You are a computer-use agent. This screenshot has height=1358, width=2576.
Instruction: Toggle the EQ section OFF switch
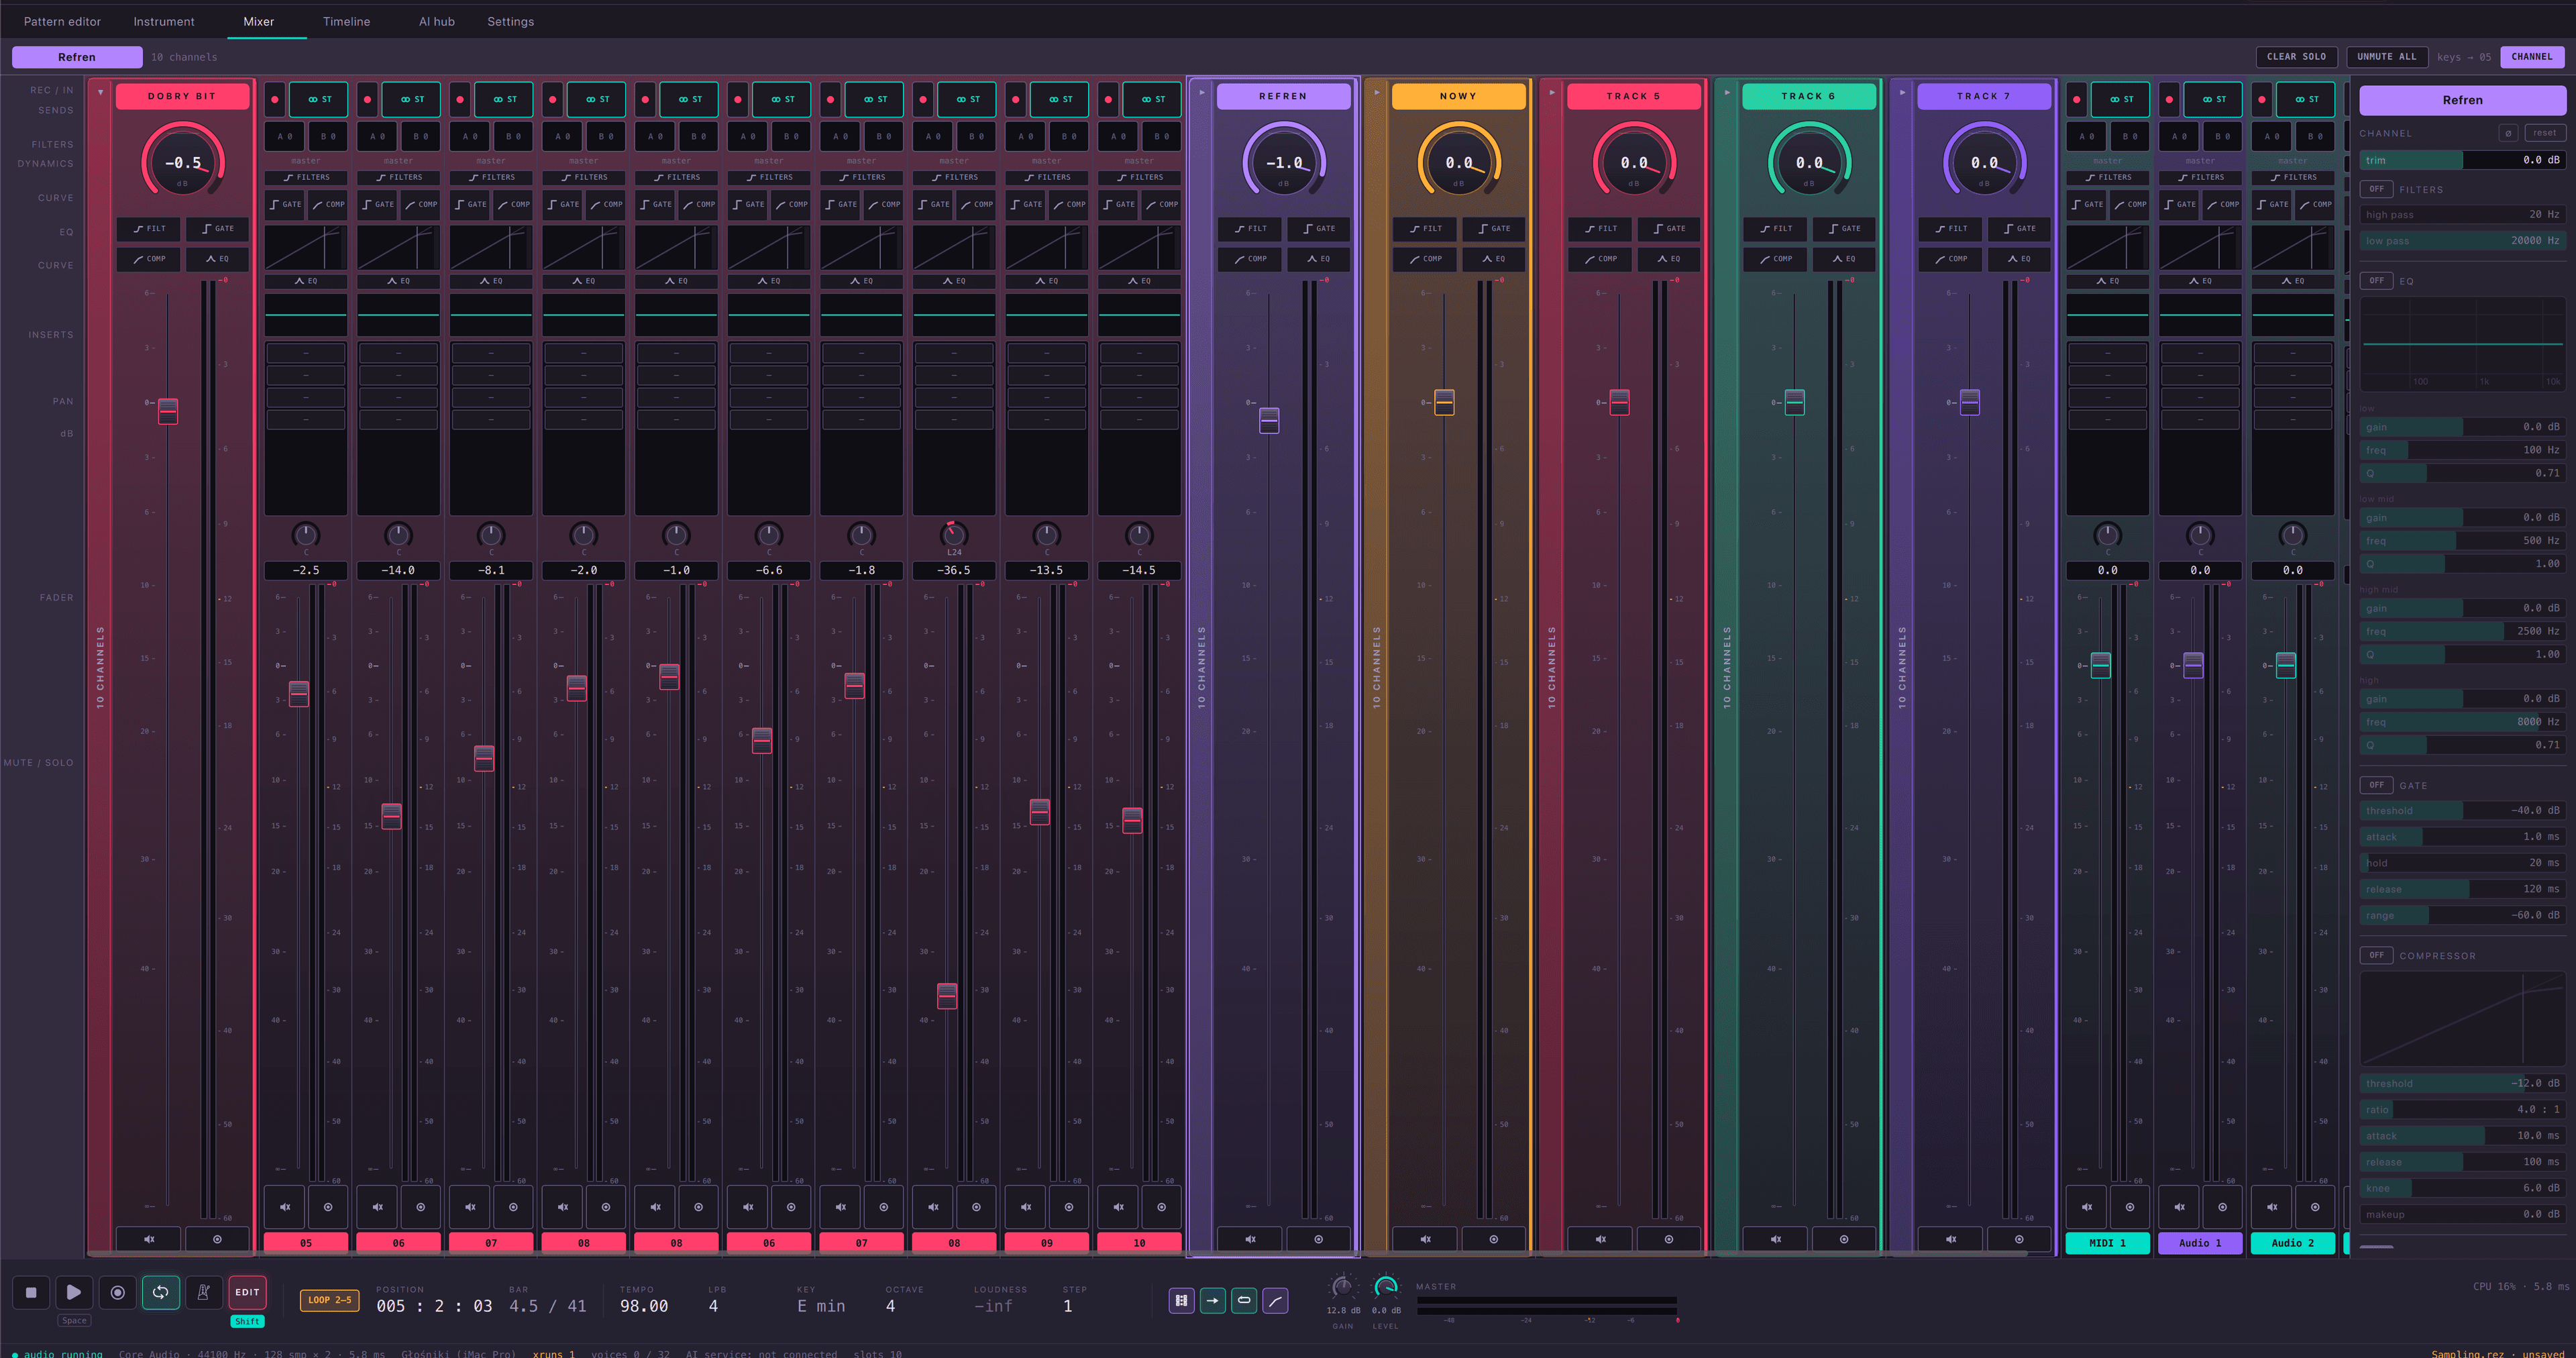pos(2377,281)
